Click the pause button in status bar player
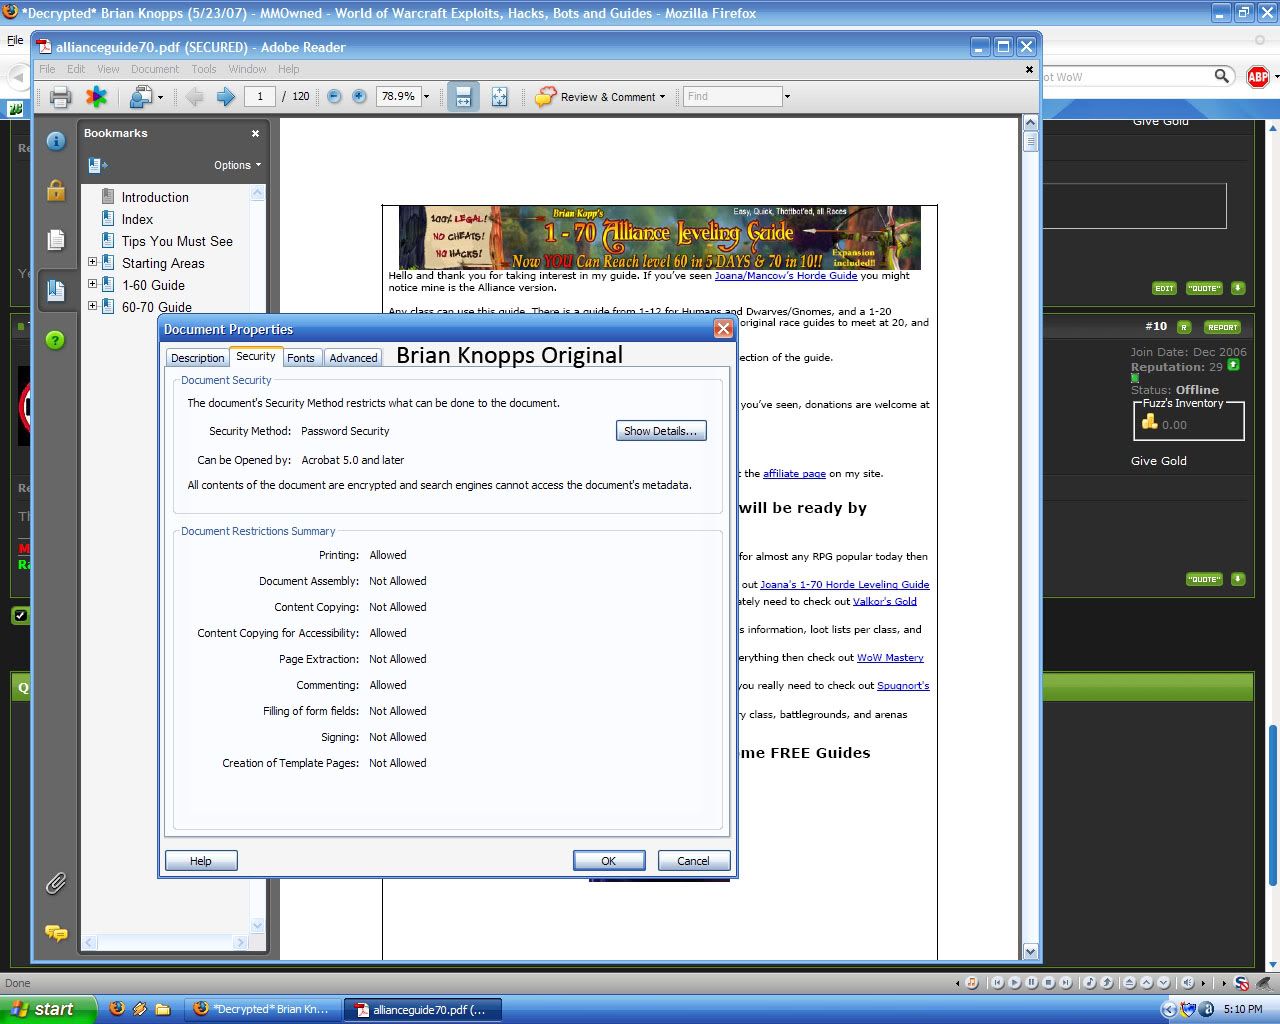Image resolution: width=1280 pixels, height=1024 pixels. pos(1031,983)
